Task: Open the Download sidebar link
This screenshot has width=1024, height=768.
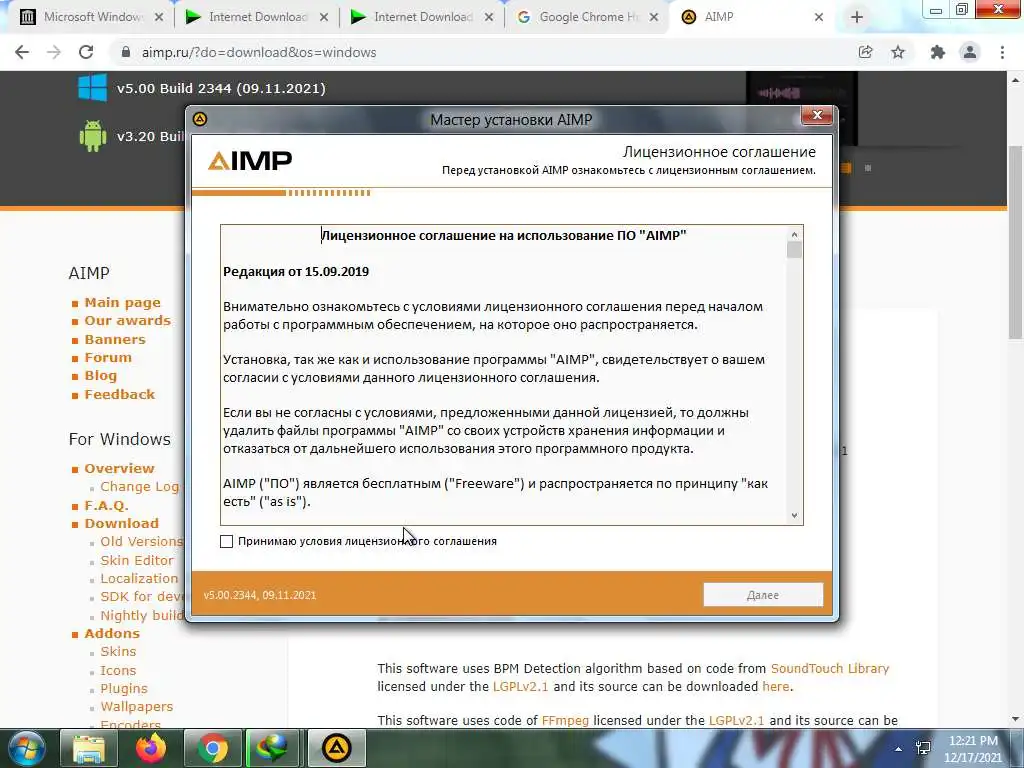Action: pos(121,523)
